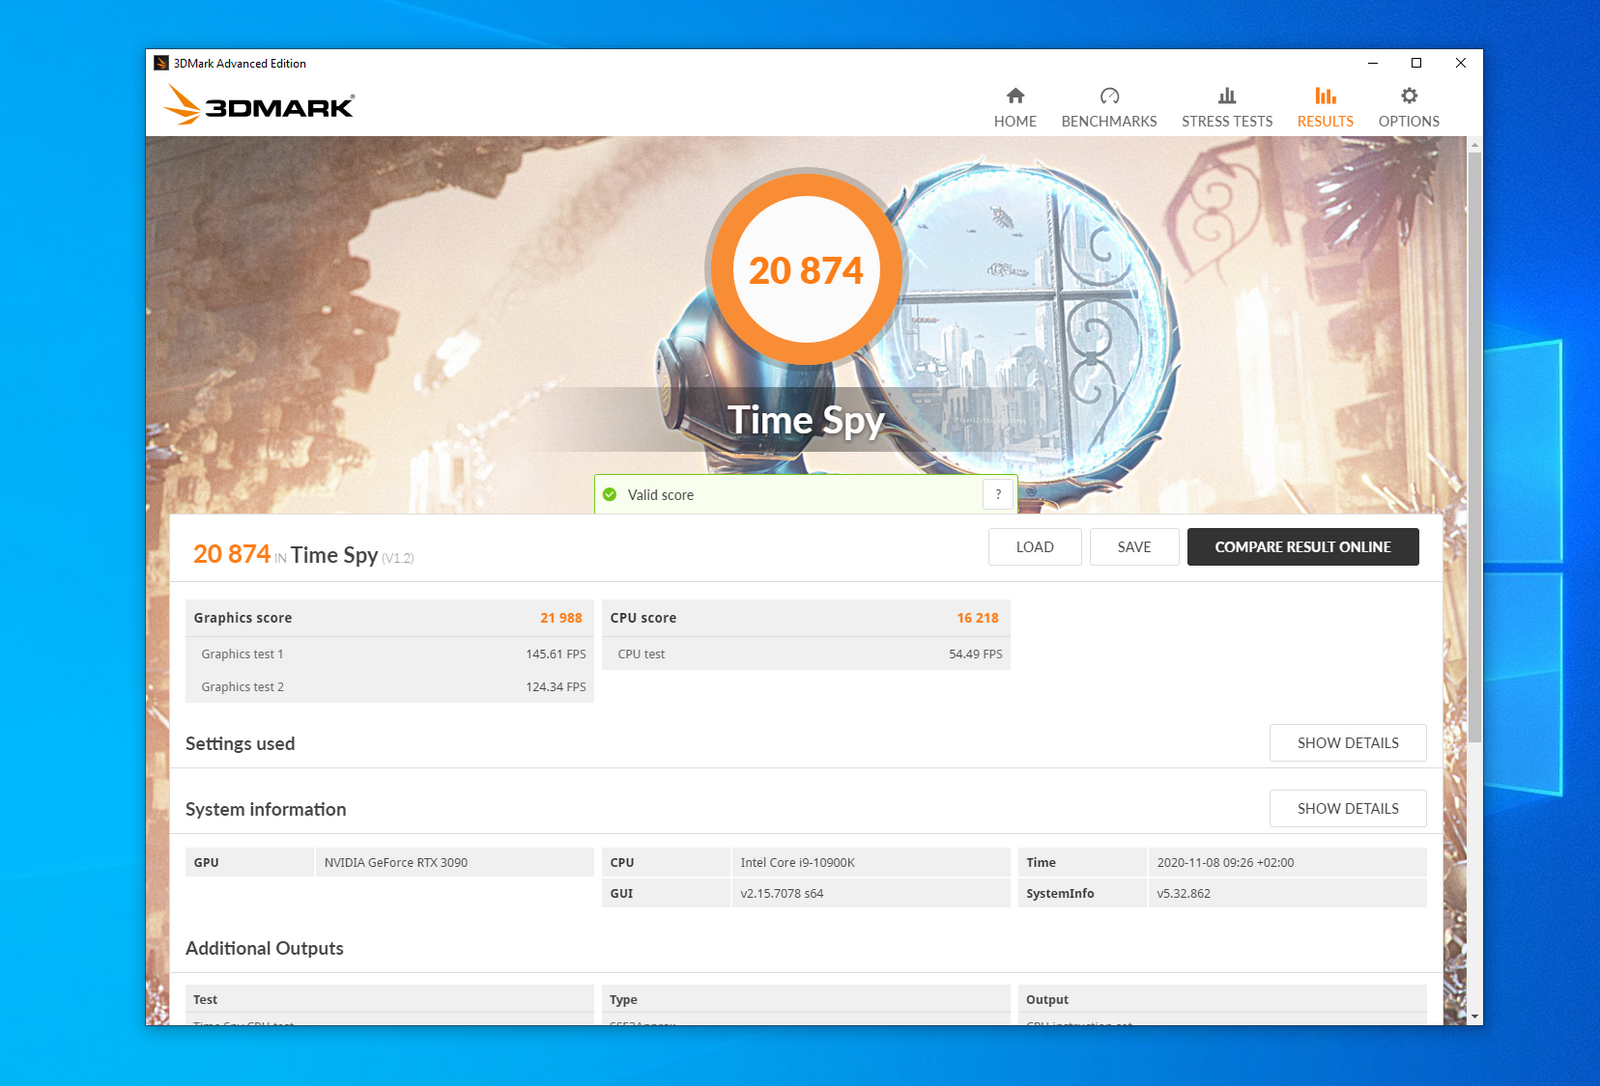
Task: Click the 54.49 FPS value
Action: click(975, 654)
